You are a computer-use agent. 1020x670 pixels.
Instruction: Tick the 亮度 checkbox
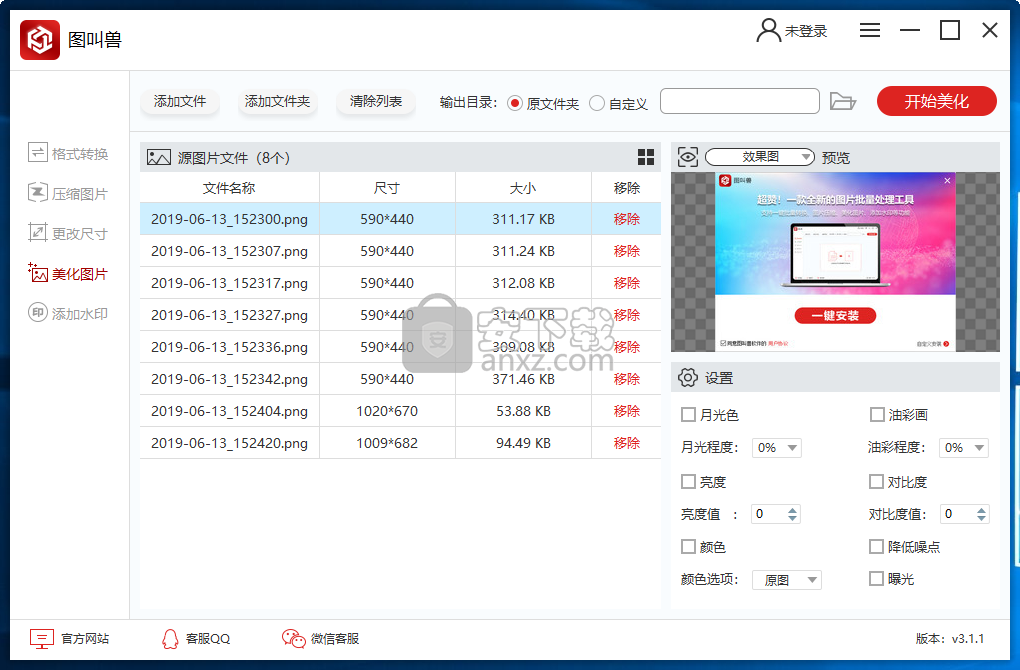pyautogui.click(x=688, y=481)
